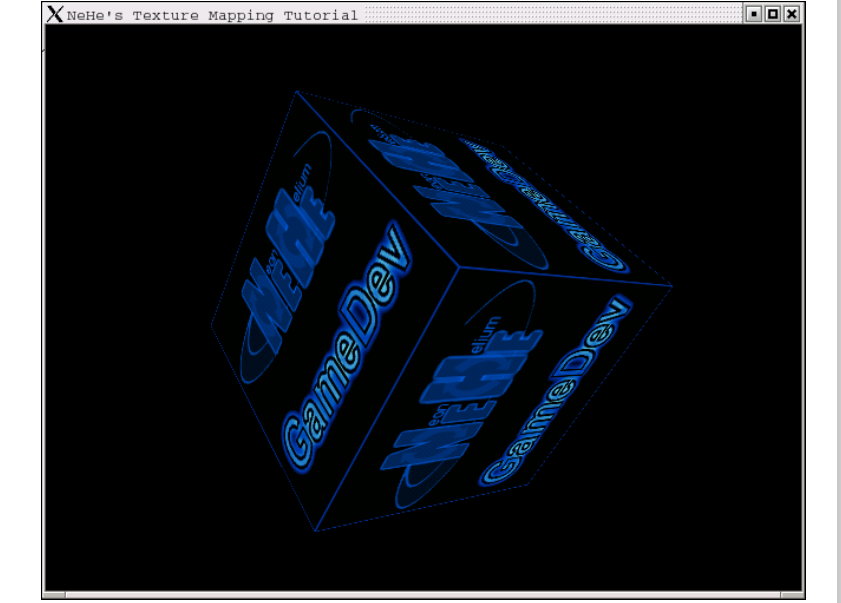
Task: Maximize the texture mapping tutorial window
Action: pos(773,14)
